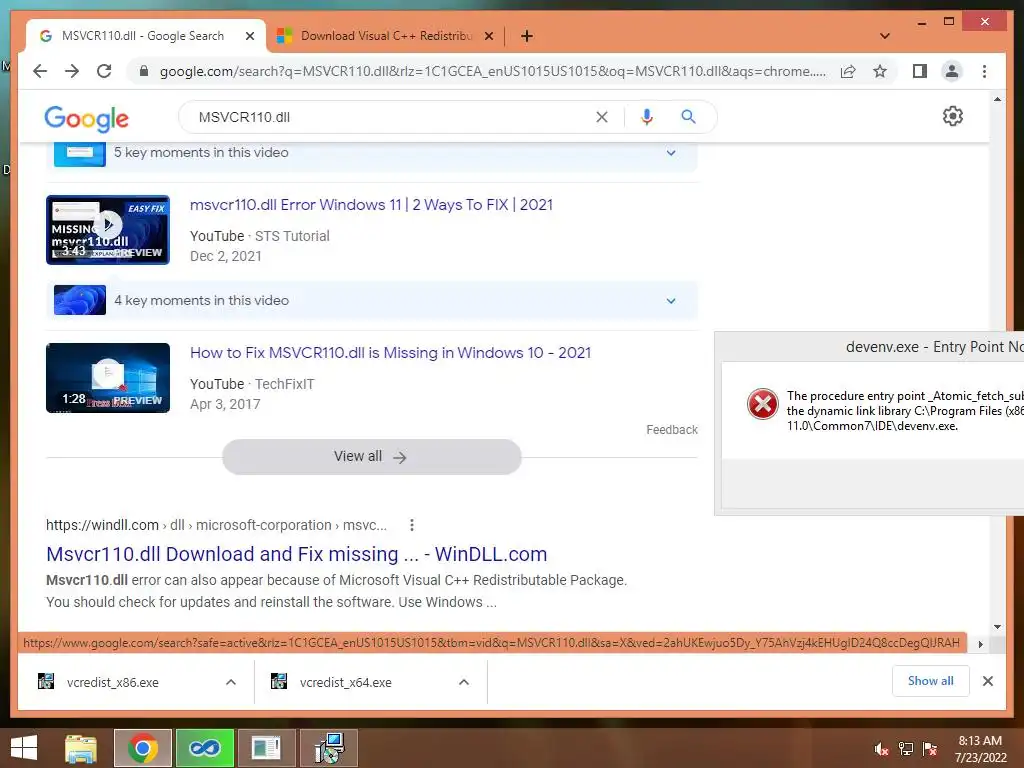Image resolution: width=1024 pixels, height=768 pixels.
Task: Open Action Center flag icon
Action: click(930, 750)
